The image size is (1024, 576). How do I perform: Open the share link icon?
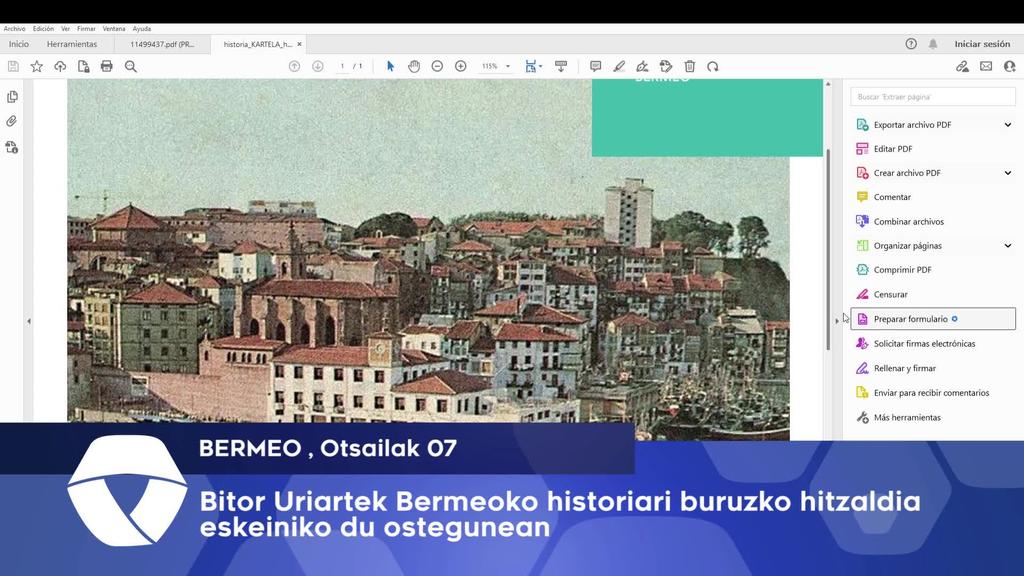(963, 66)
